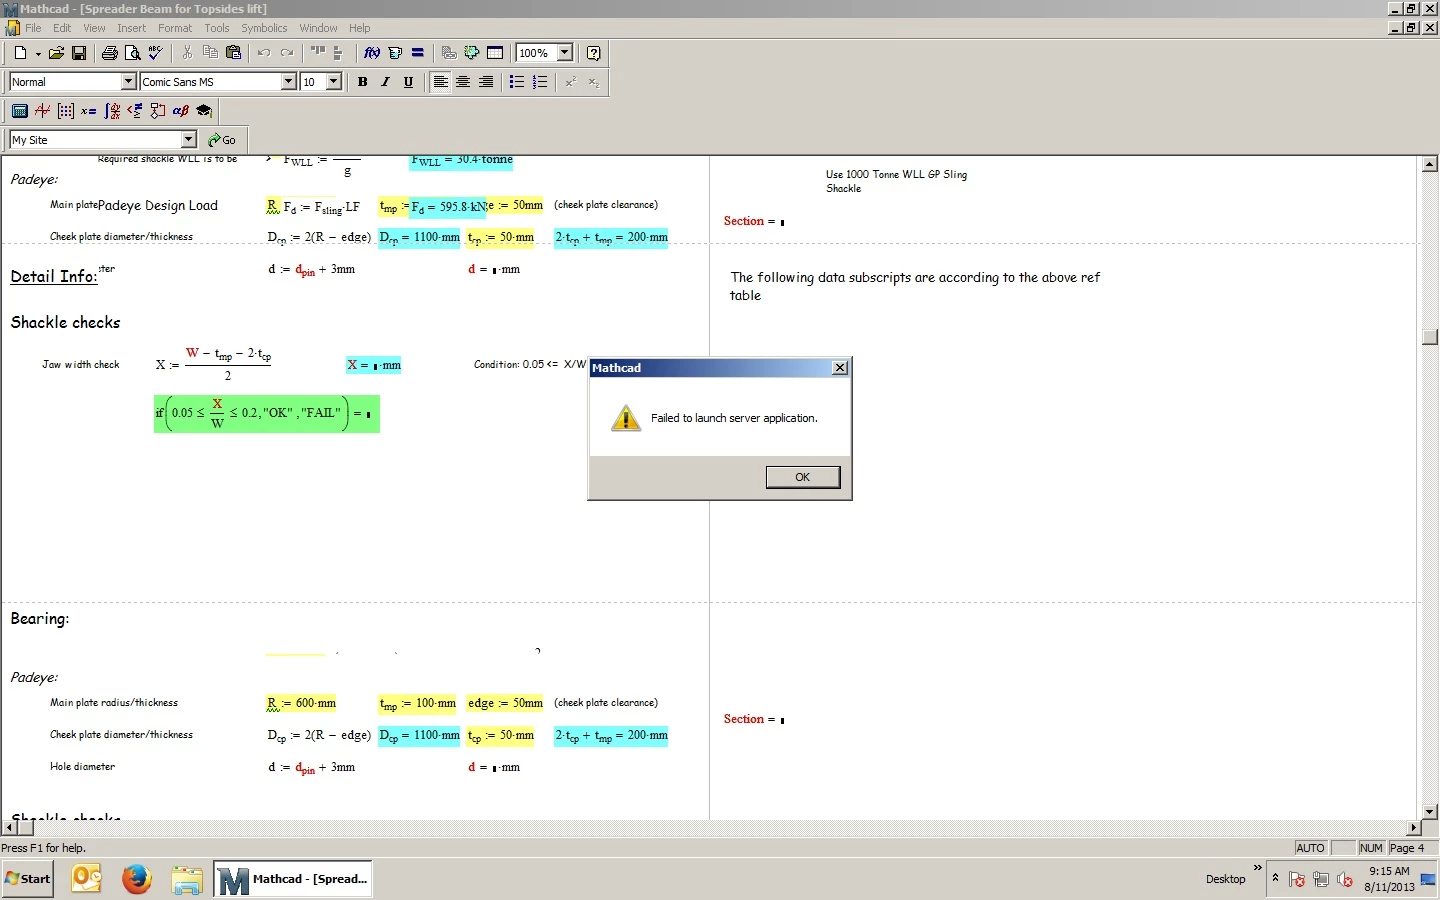Toggle Italic formatting

[x=385, y=82]
